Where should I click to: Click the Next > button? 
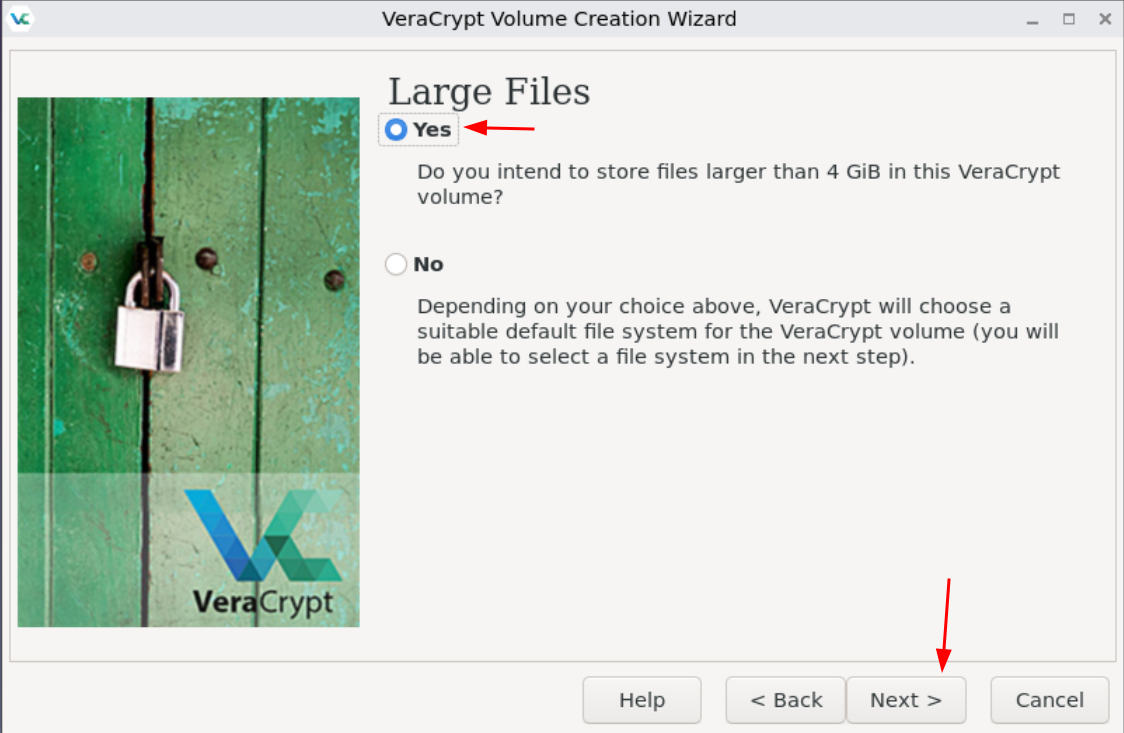906,700
